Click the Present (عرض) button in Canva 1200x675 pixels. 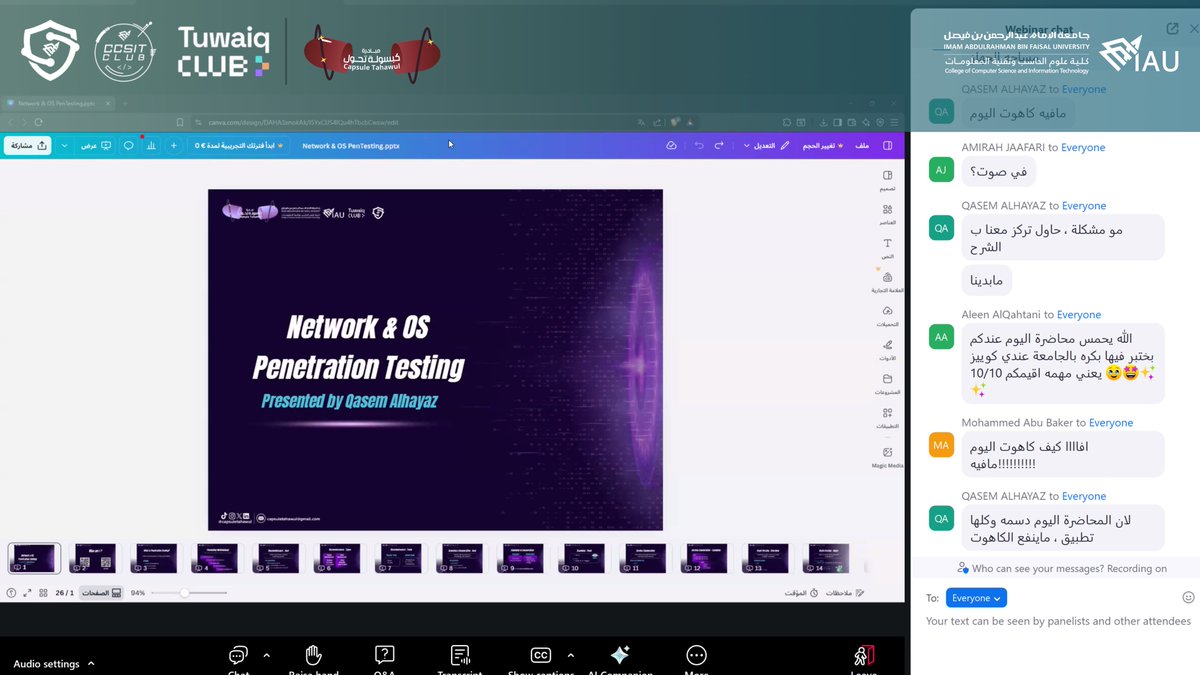(96, 146)
